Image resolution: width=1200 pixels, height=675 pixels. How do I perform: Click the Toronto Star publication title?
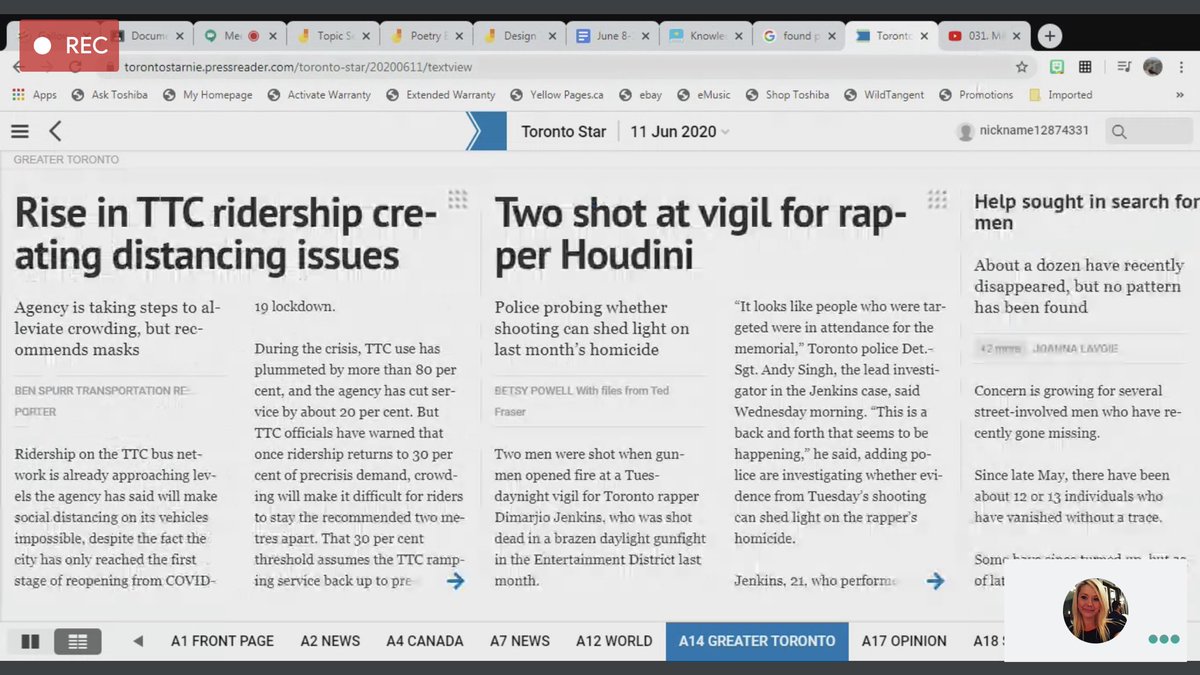click(564, 131)
